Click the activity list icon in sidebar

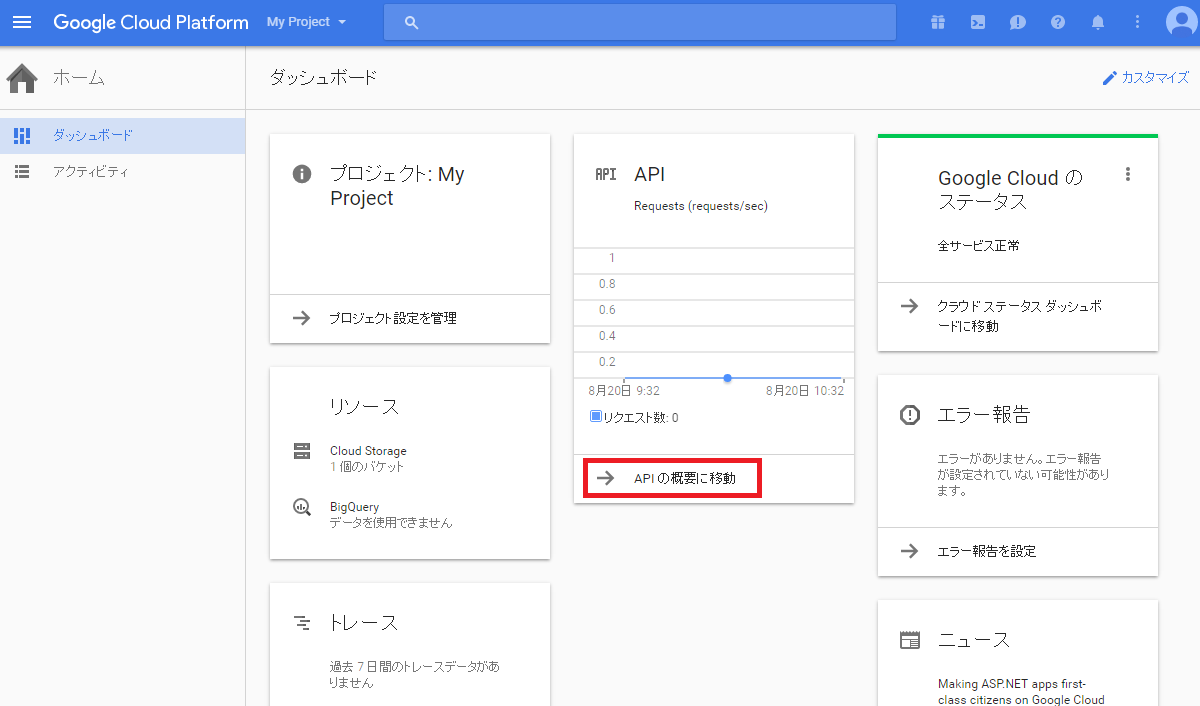(x=22, y=172)
